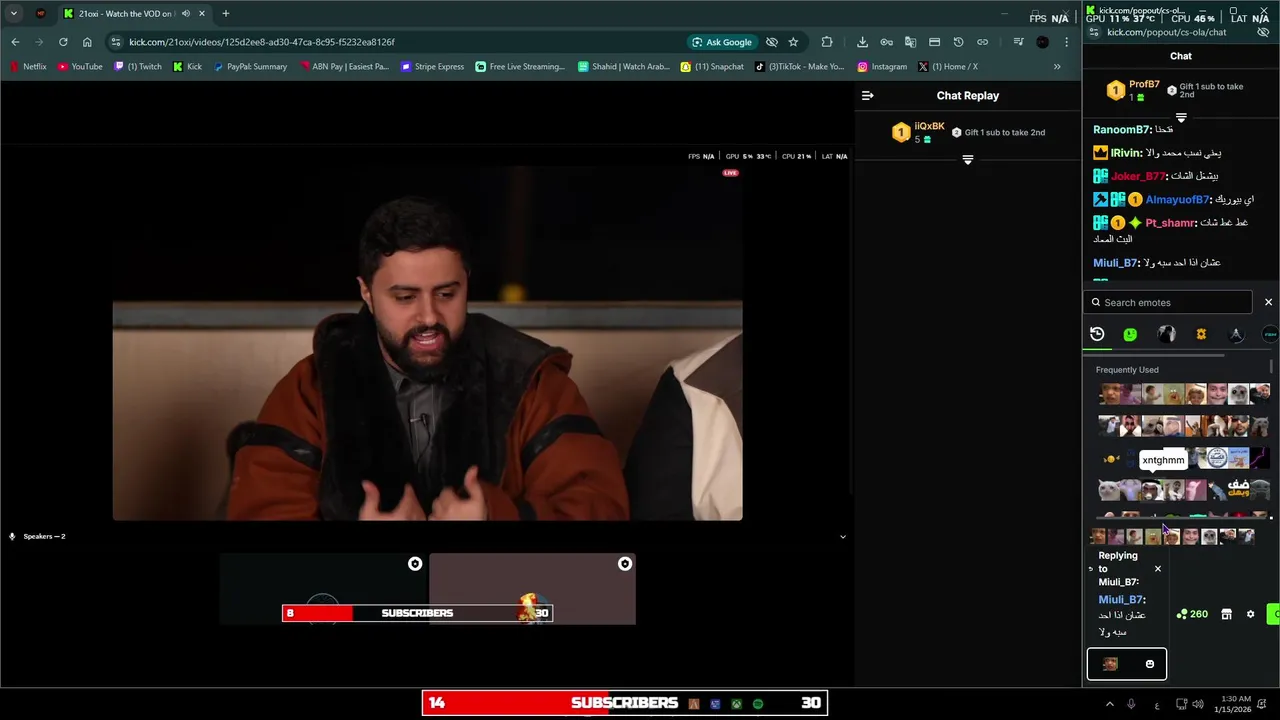Image resolution: width=1280 pixels, height=720 pixels.
Task: Click ProfB7 in popout chat leaderboard
Action: (x=1144, y=85)
